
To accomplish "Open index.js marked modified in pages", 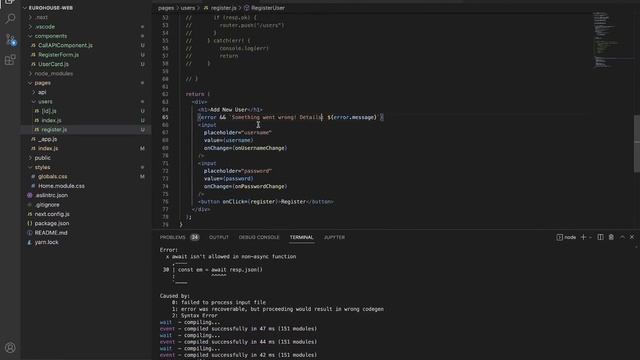I will click(x=48, y=149).
